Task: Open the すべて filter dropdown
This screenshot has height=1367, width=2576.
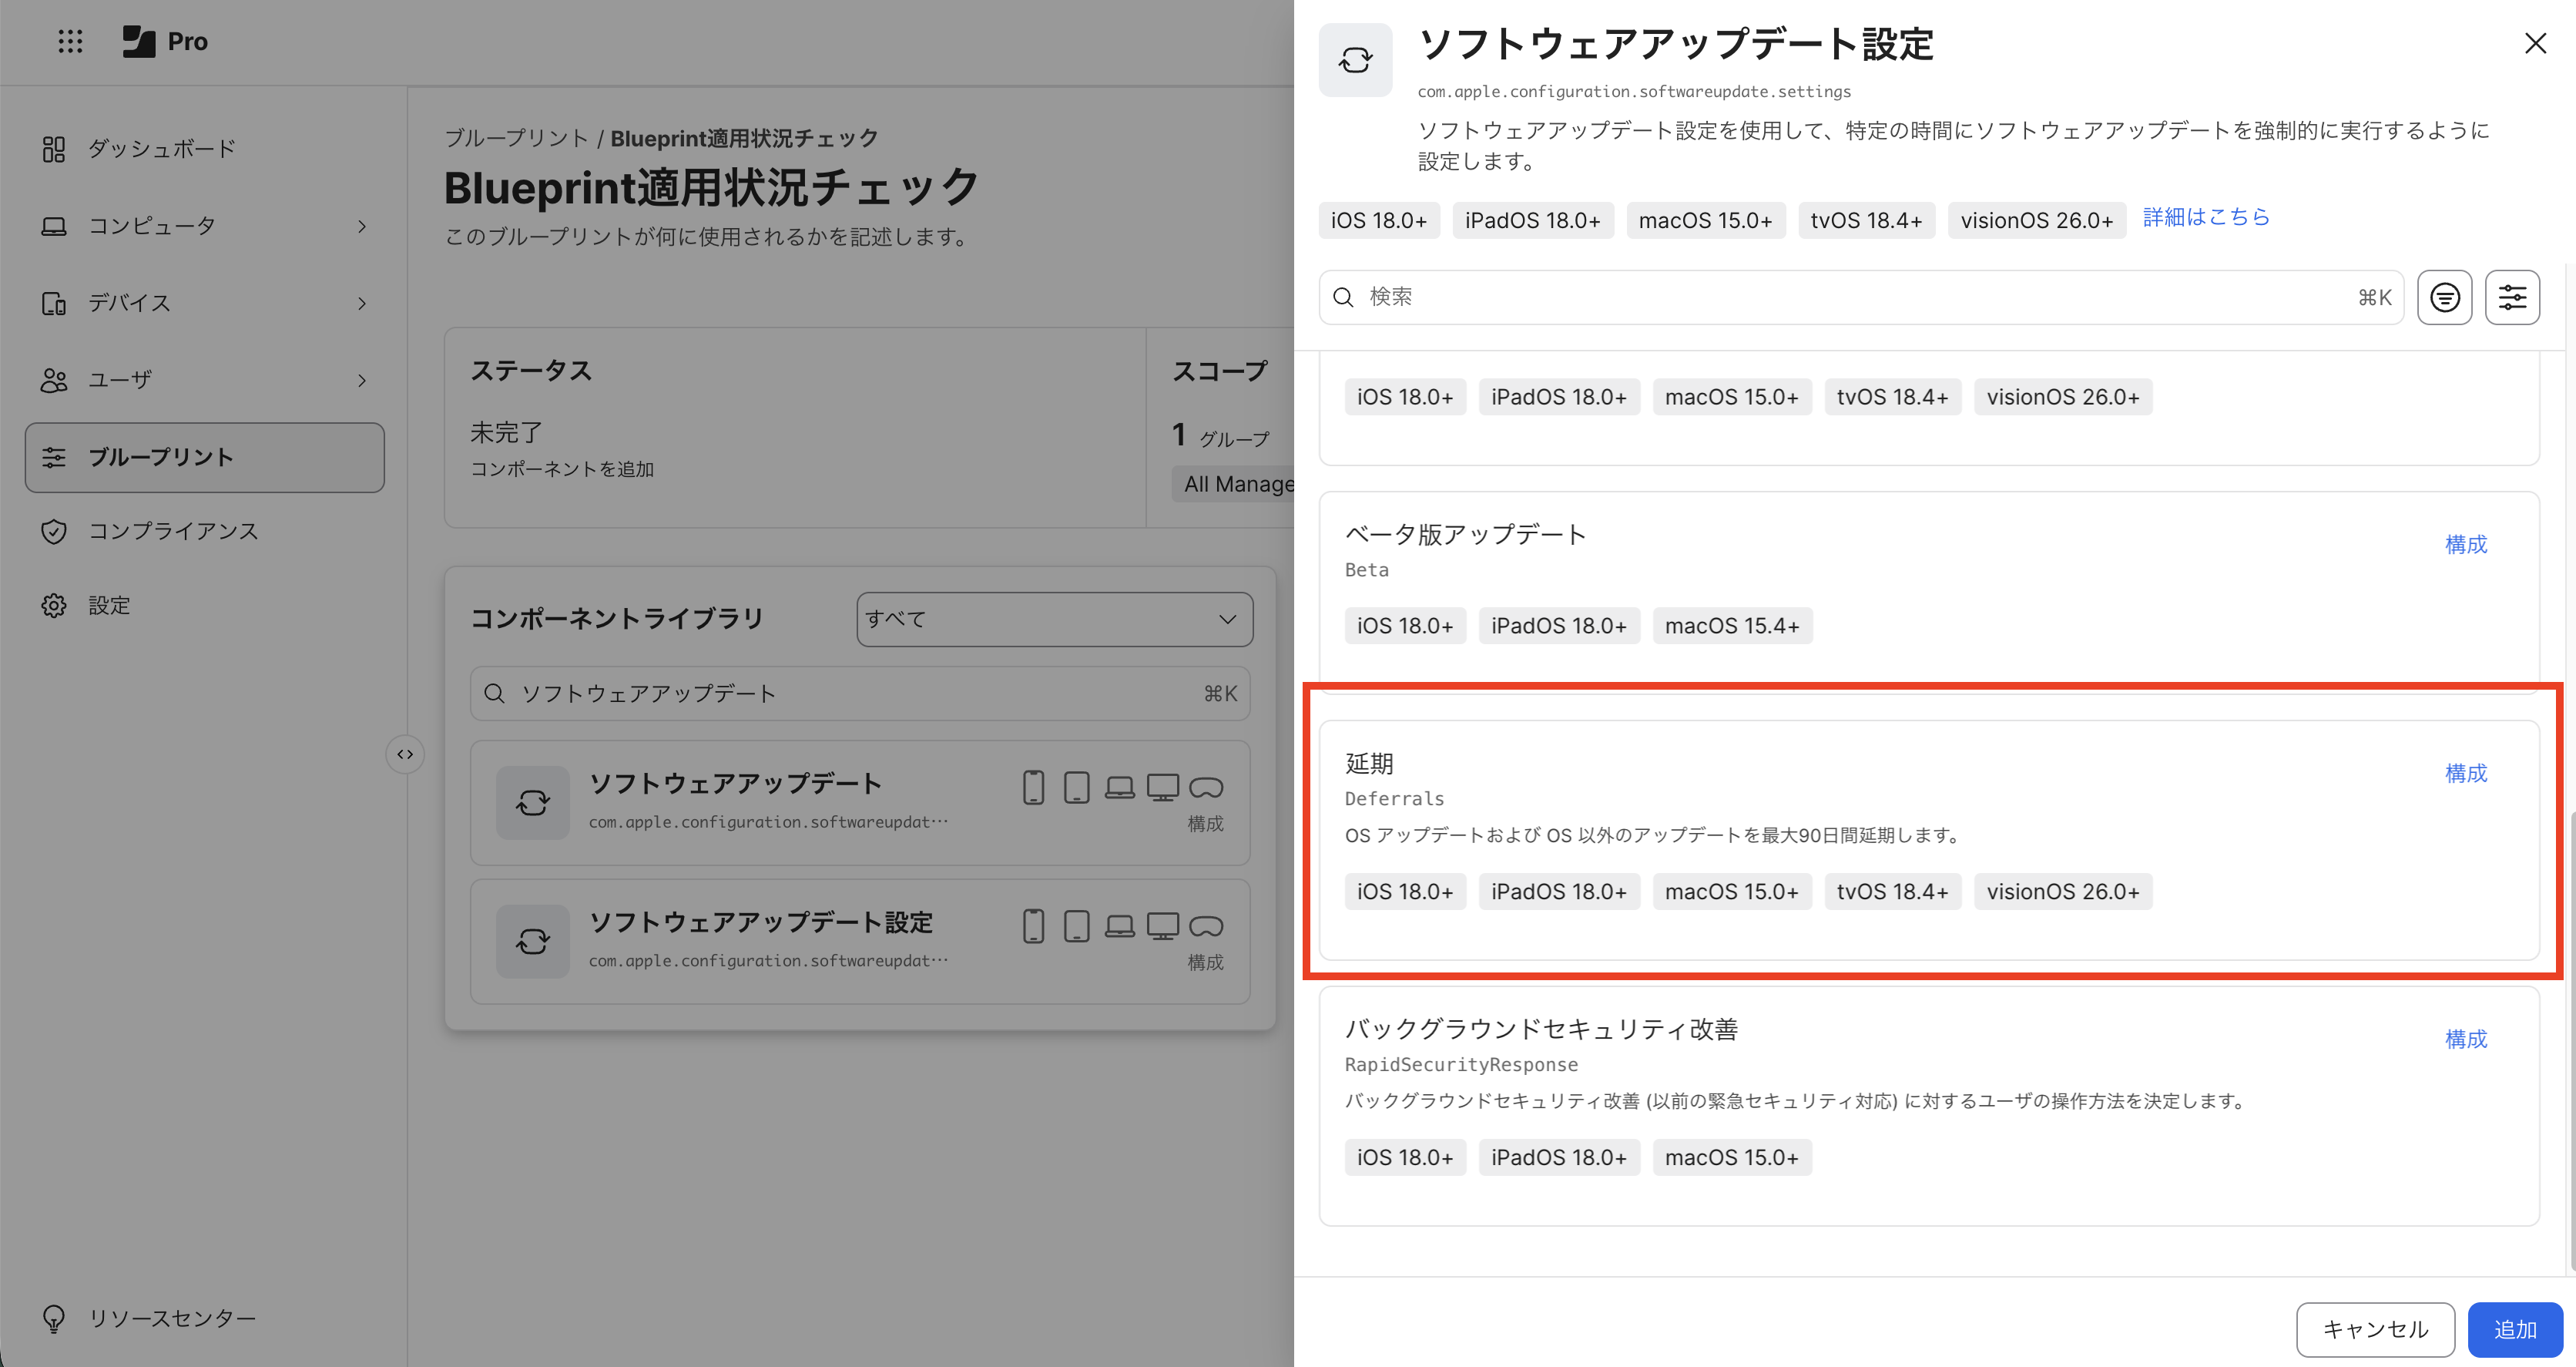Action: coord(1054,619)
